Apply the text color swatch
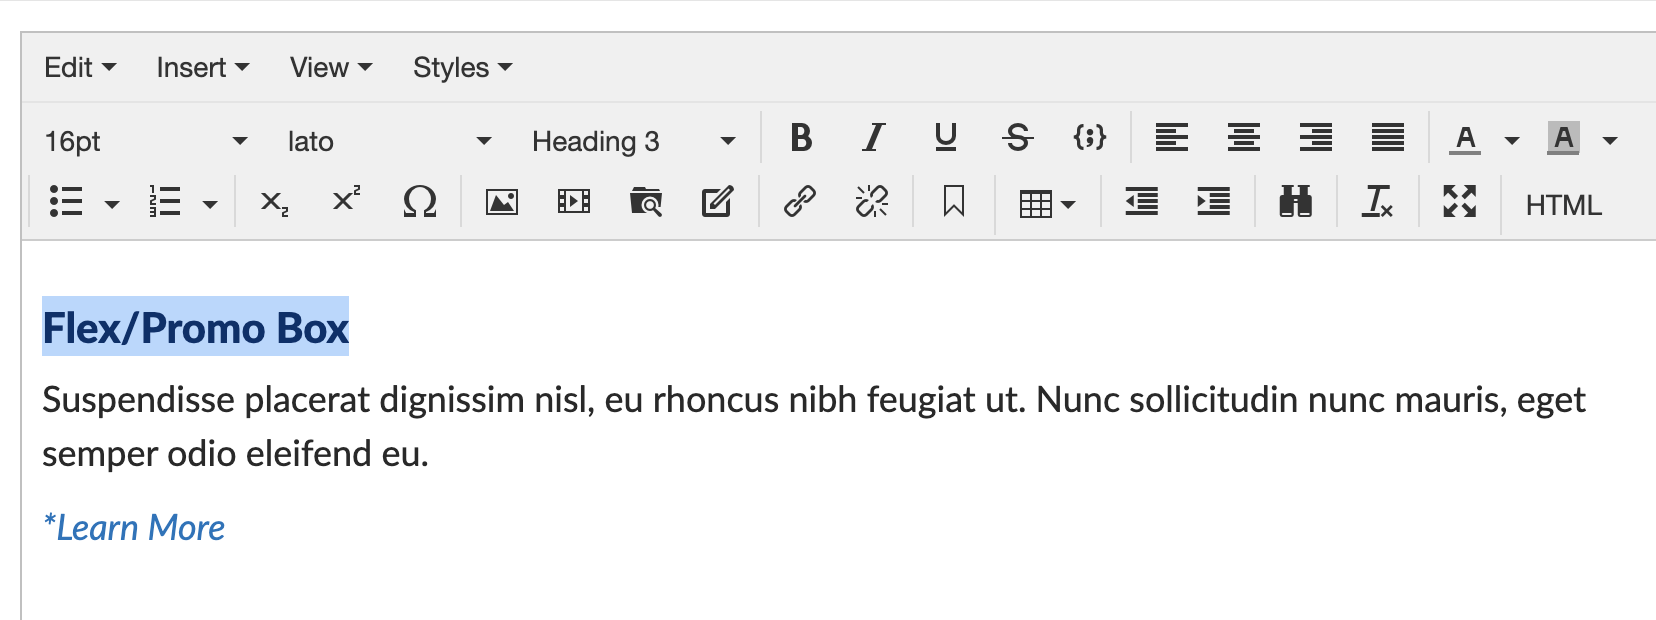The image size is (1656, 620). pos(1466,139)
